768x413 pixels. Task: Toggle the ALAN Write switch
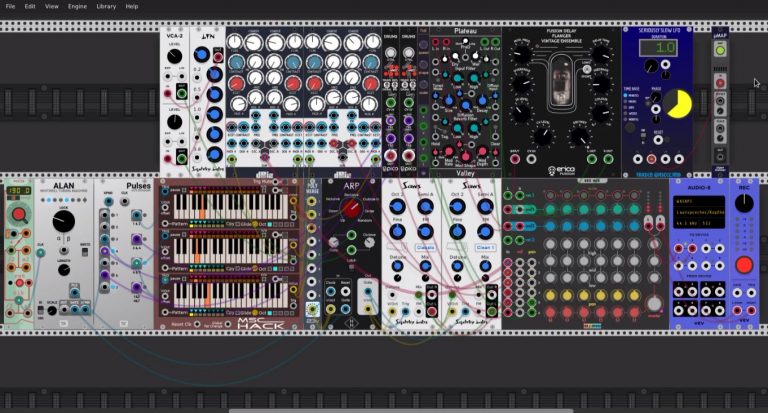[85, 252]
